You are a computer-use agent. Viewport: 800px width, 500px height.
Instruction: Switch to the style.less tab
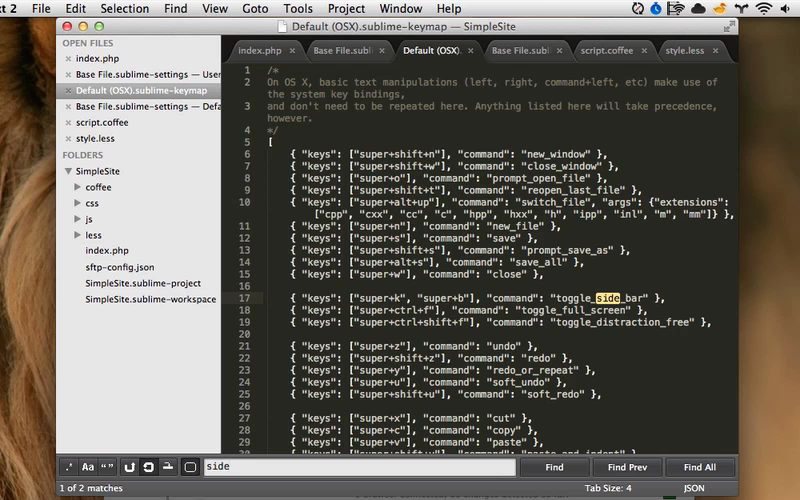(x=684, y=51)
